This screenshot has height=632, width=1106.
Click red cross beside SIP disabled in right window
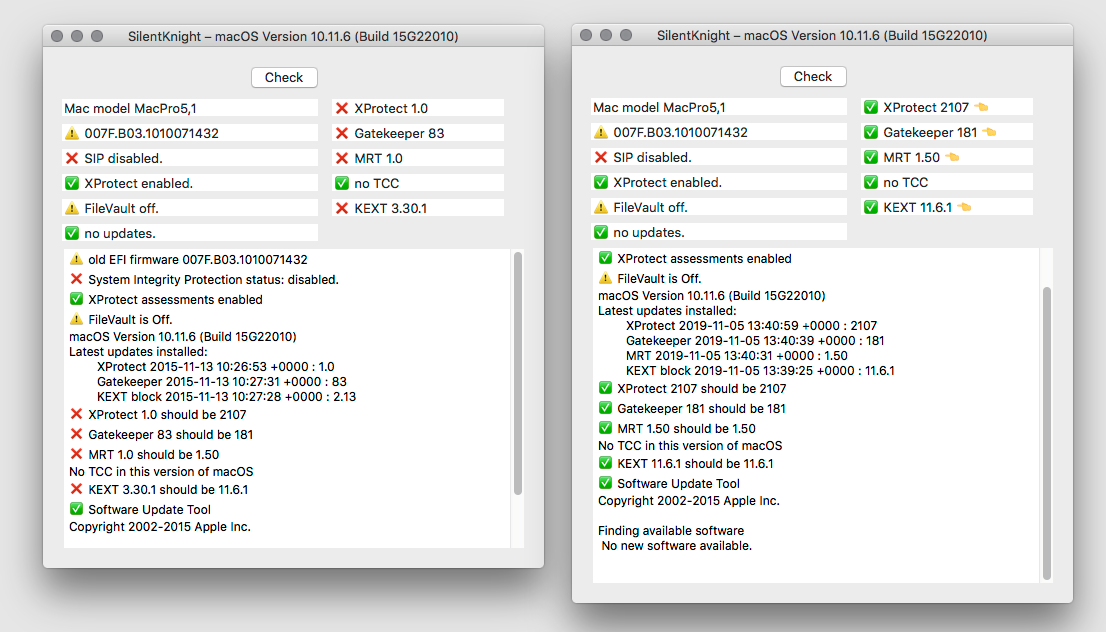[601, 157]
